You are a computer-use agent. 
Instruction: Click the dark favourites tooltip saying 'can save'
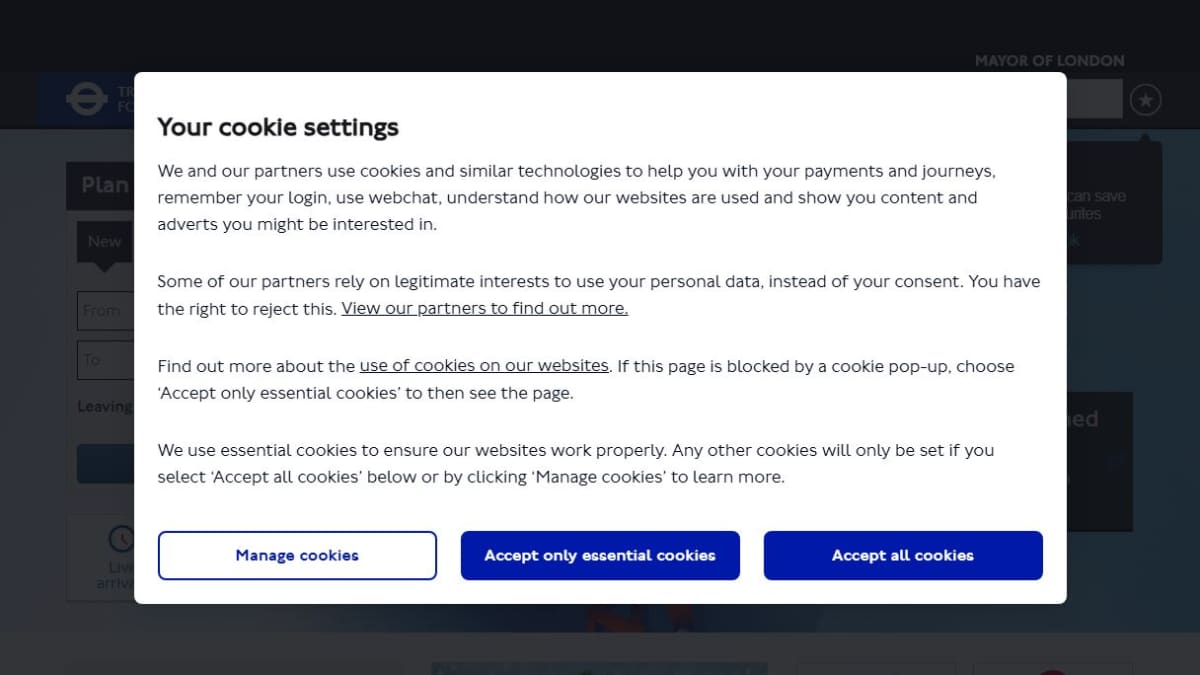pos(1114,203)
